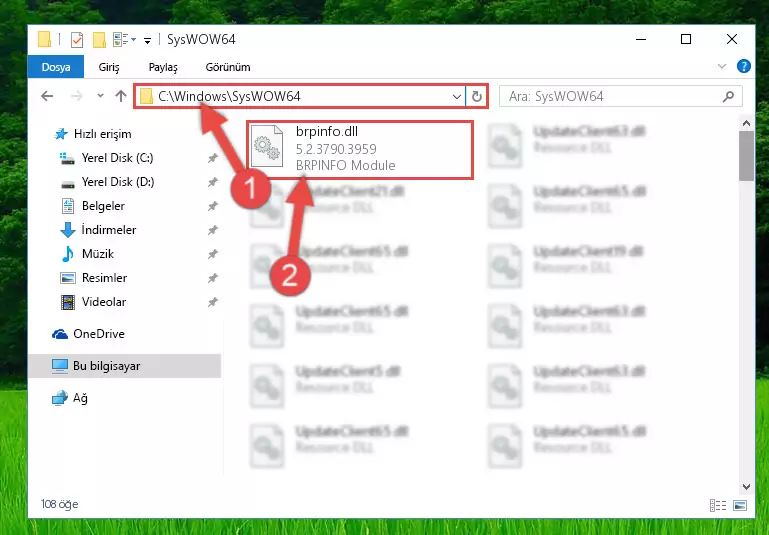Expand the ribbon with the chevron
The width and height of the screenshot is (769, 535).
[722, 66]
